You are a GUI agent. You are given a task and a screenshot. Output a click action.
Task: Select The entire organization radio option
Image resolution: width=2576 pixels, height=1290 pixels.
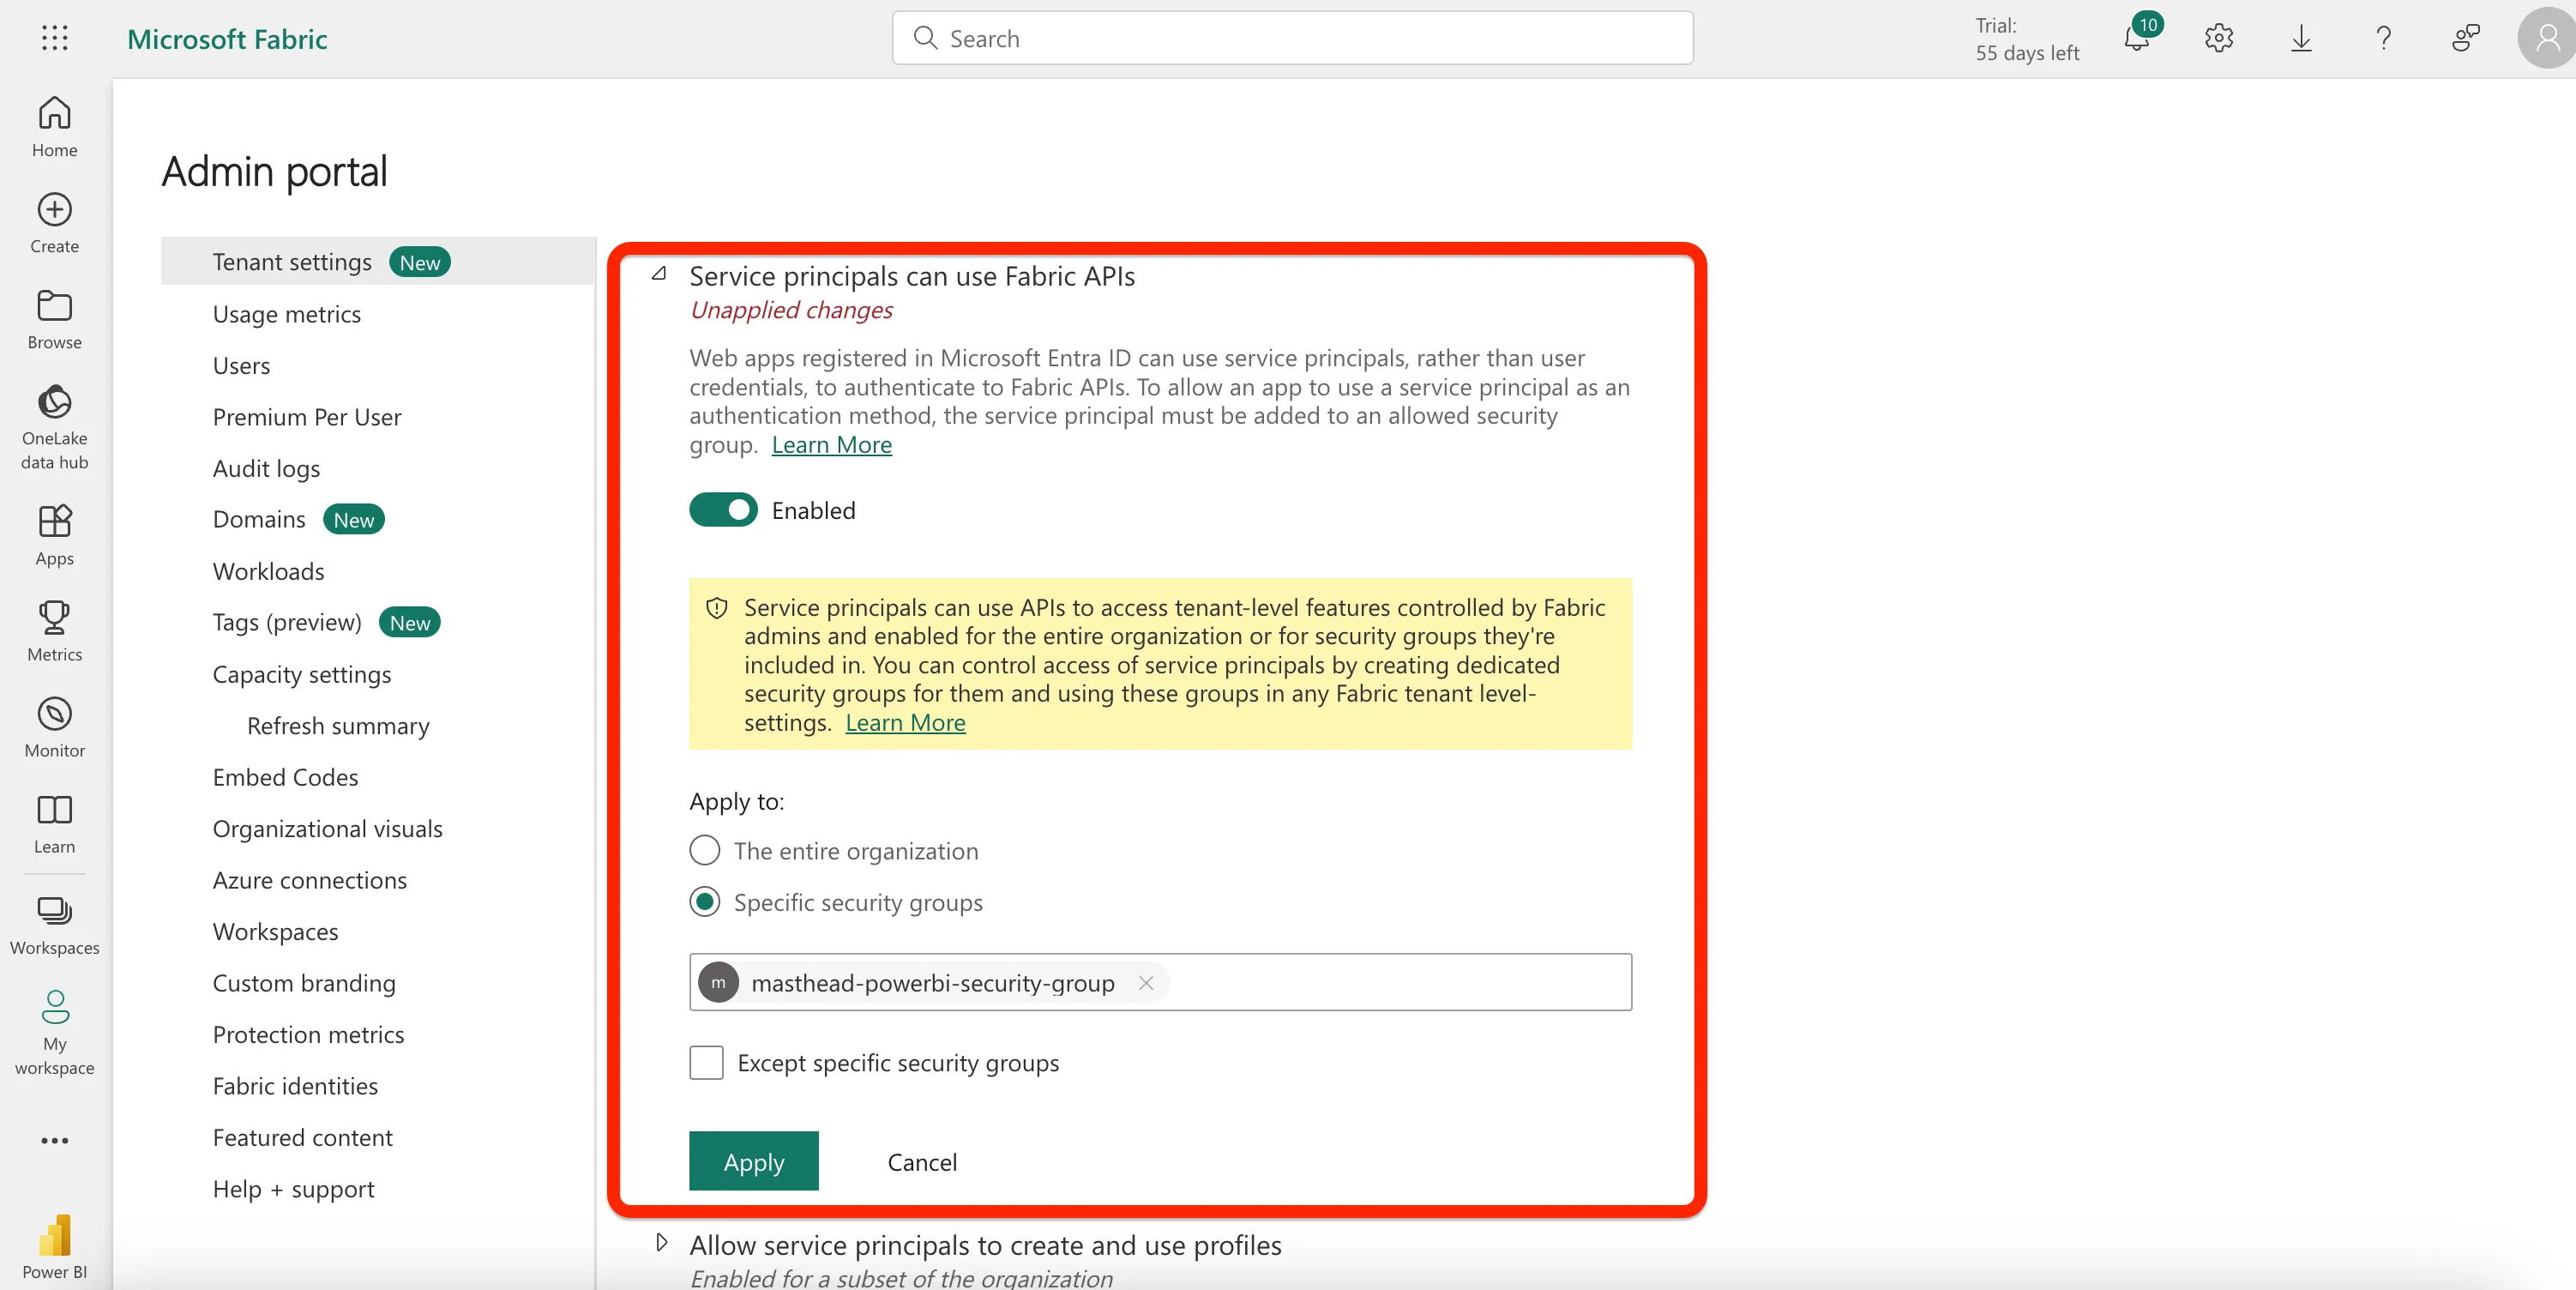point(704,850)
